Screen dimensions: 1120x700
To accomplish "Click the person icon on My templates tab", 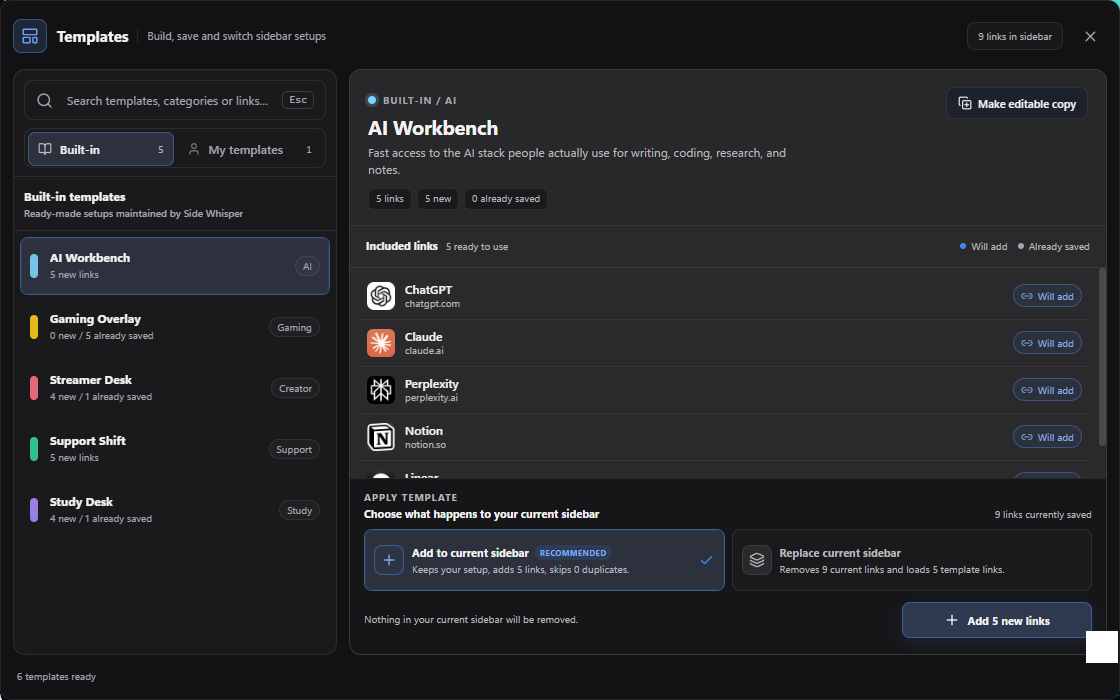I will pos(194,149).
